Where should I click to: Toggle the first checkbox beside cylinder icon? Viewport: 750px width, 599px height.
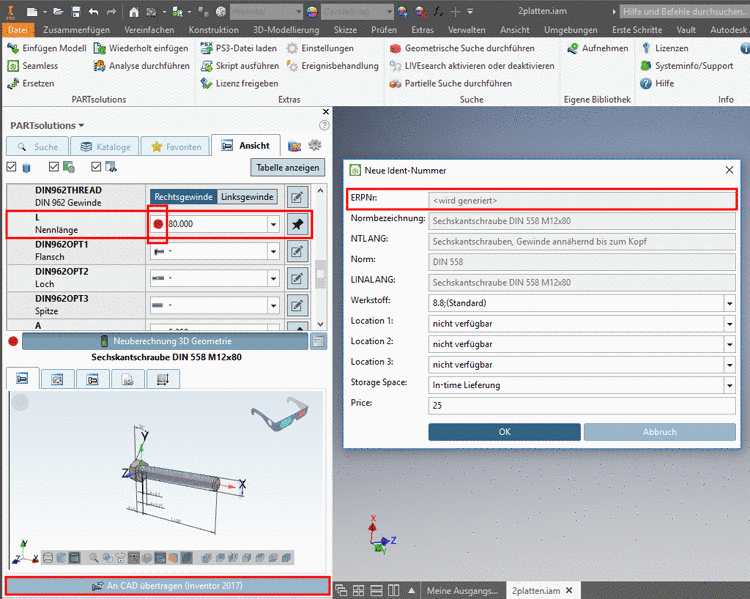coord(11,166)
